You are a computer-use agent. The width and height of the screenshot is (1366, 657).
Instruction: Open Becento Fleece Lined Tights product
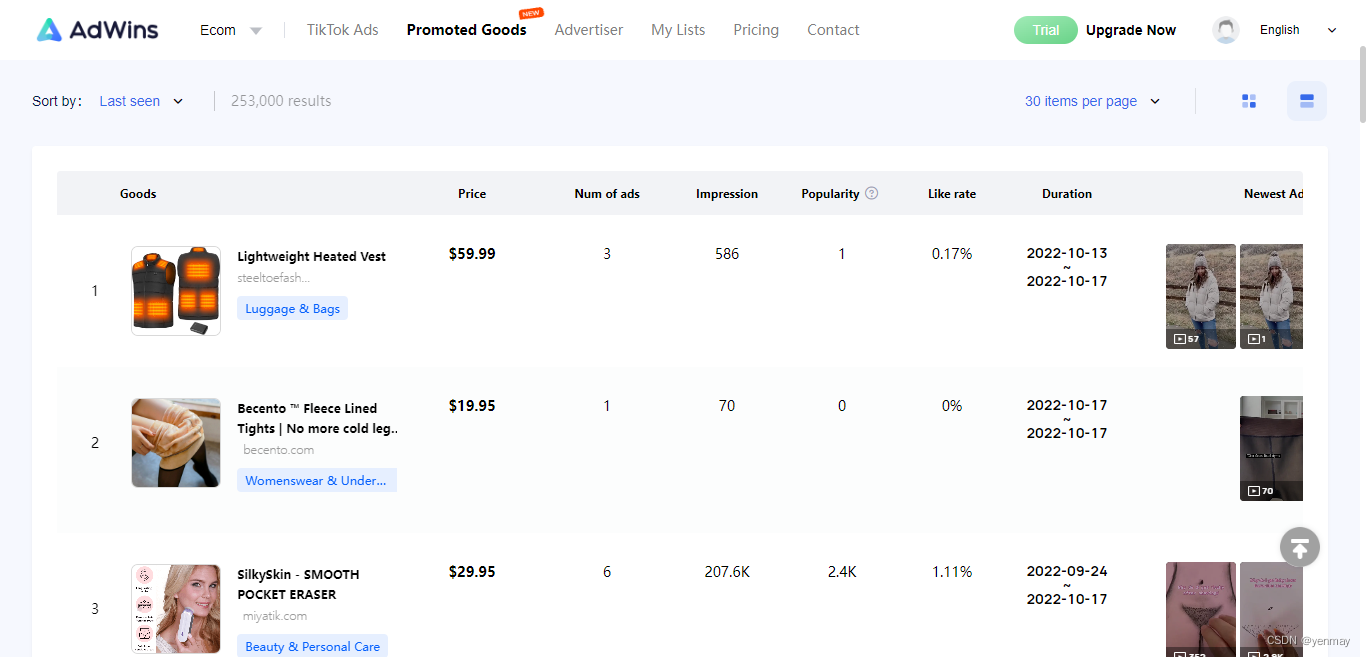[318, 418]
